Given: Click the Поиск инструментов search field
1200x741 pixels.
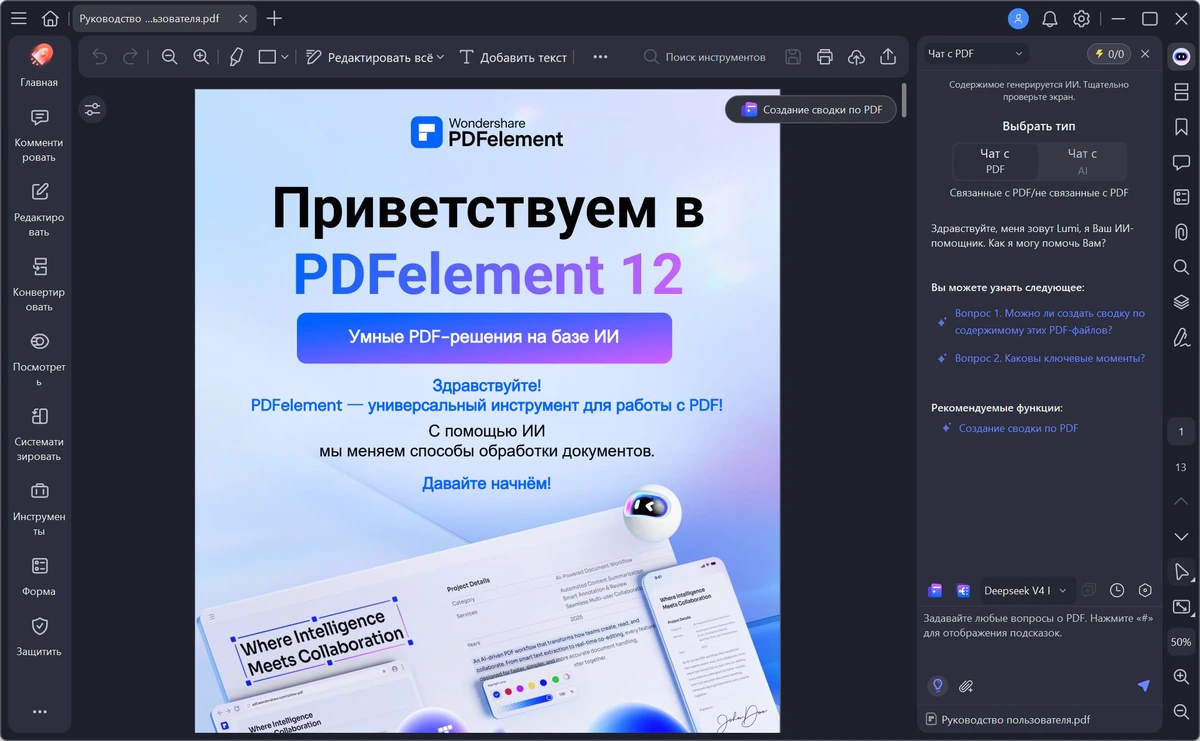Looking at the screenshot, I should tap(705, 57).
